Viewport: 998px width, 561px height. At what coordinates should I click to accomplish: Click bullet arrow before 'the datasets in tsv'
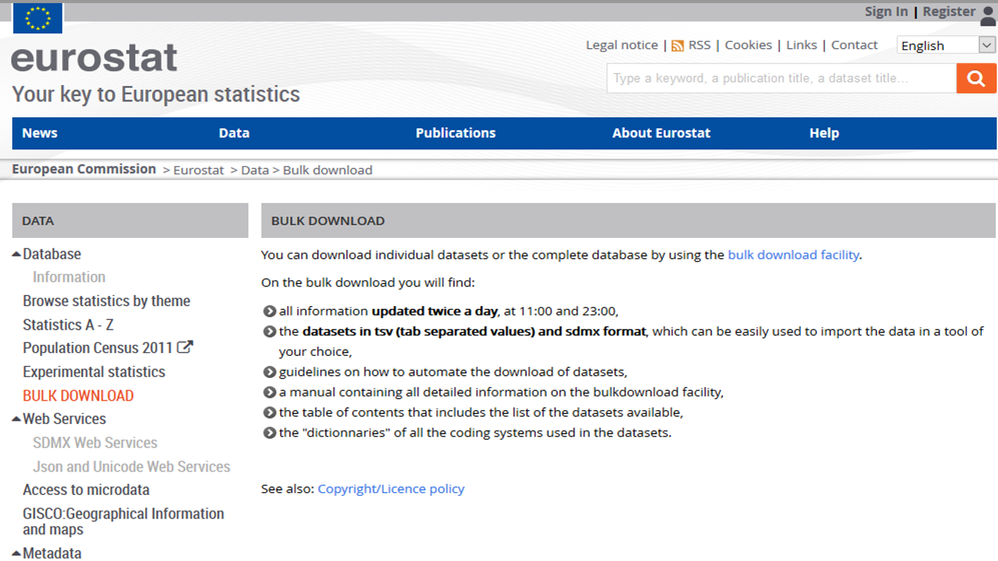tap(269, 332)
